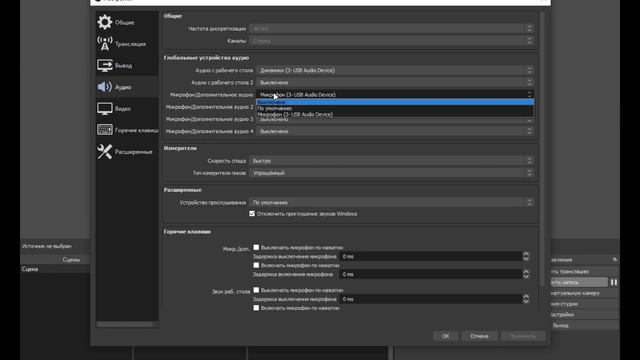The width and height of the screenshot is (640, 360).
Task: Open the Аудио с рабочего стола 2 dropdown
Action: (x=395, y=82)
